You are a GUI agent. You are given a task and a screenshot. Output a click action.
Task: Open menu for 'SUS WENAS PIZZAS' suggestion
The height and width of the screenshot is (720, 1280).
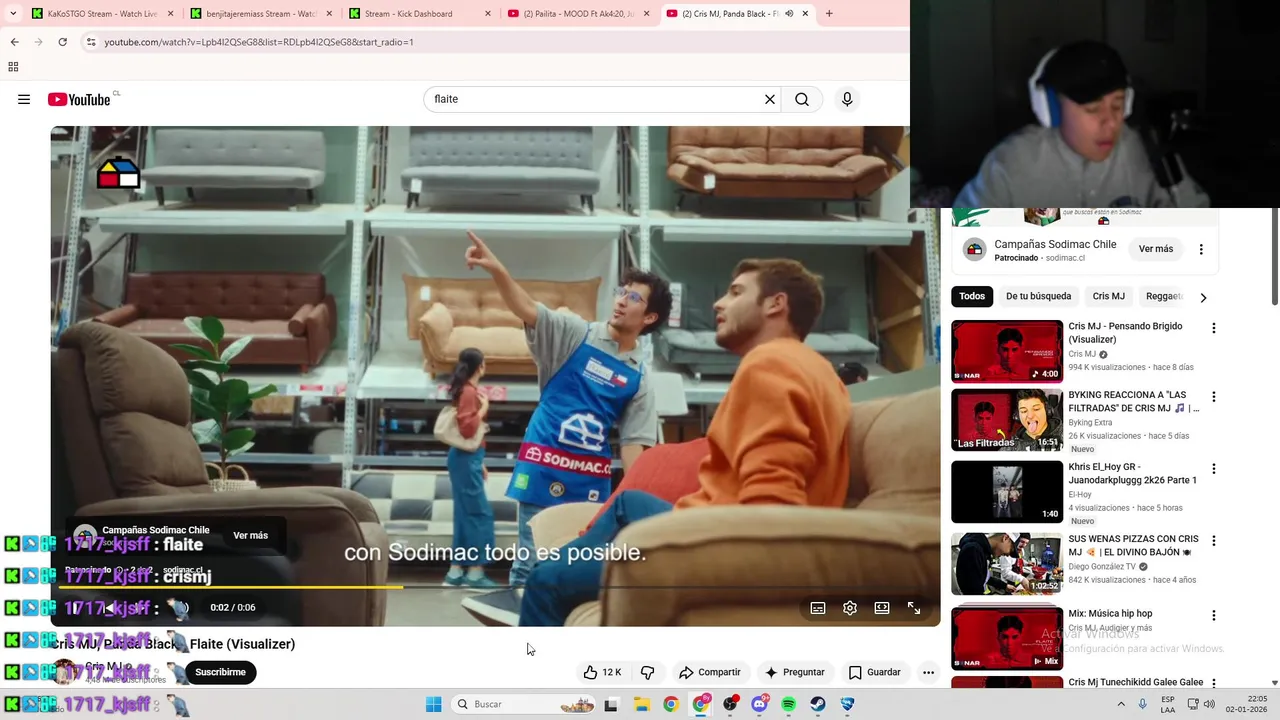pos(1214,541)
